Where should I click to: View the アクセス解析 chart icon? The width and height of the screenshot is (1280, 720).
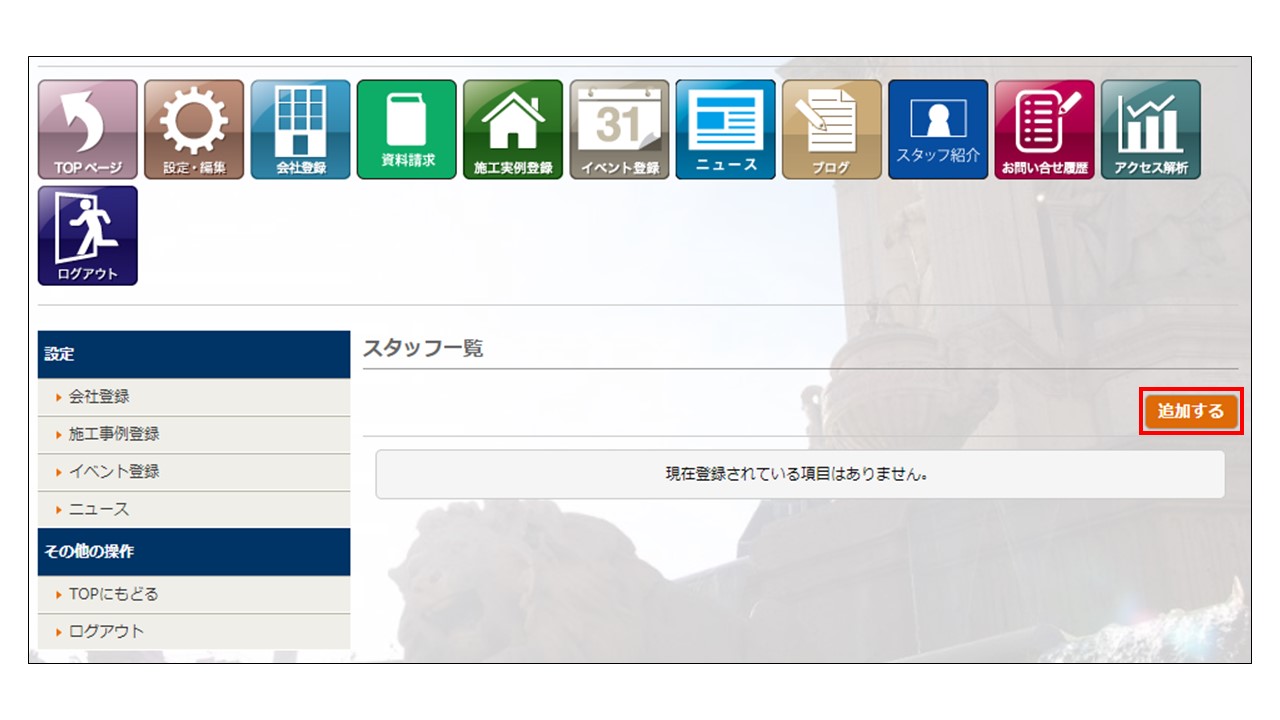pos(1150,130)
